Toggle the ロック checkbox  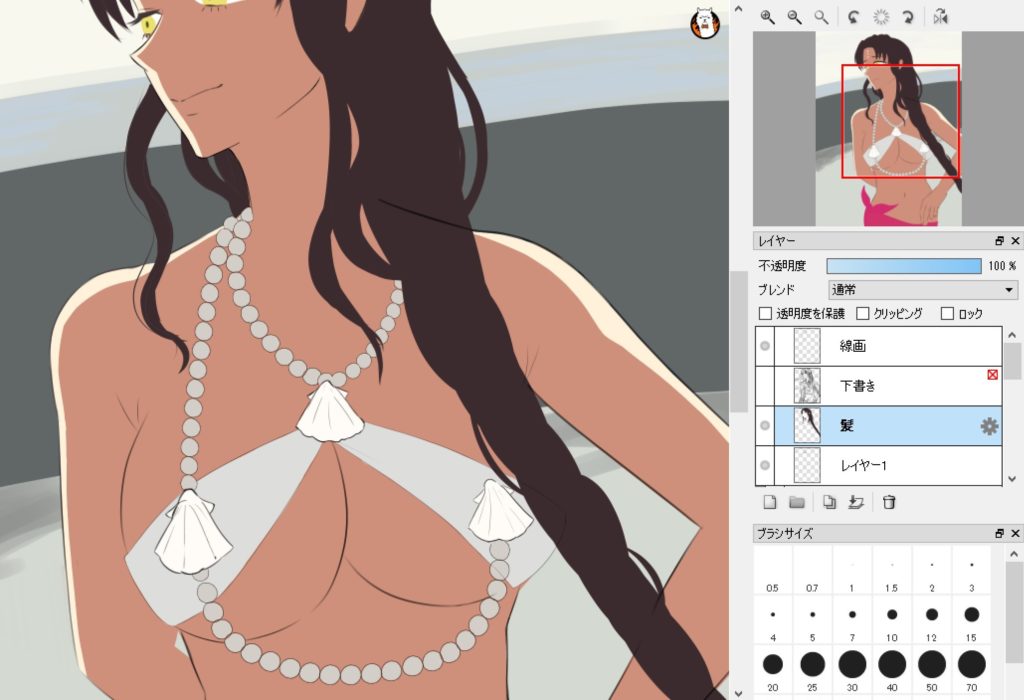coord(948,314)
